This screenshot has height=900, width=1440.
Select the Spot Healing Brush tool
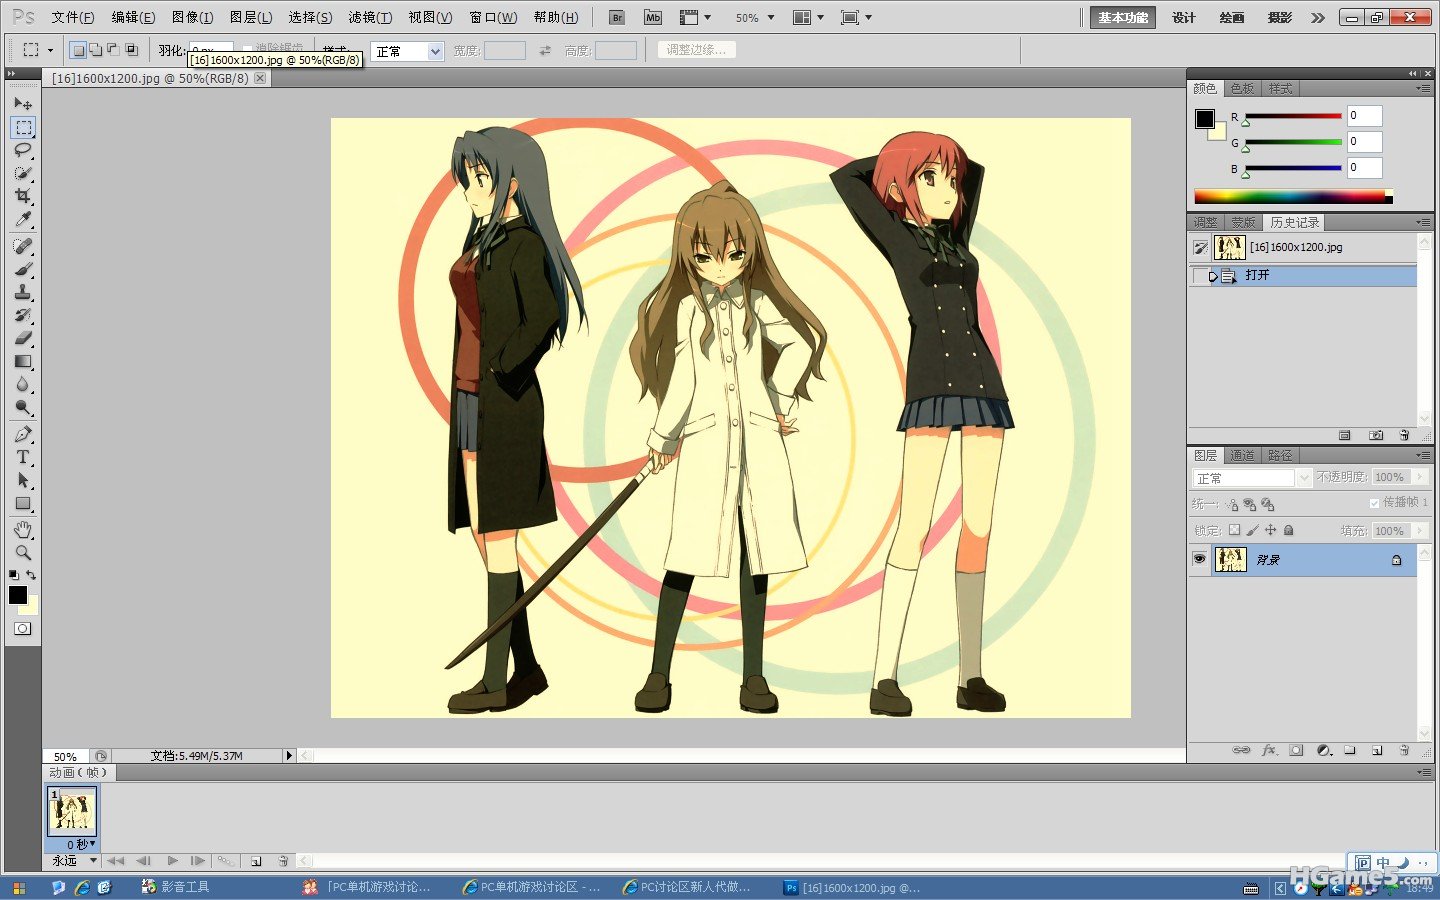pyautogui.click(x=23, y=246)
